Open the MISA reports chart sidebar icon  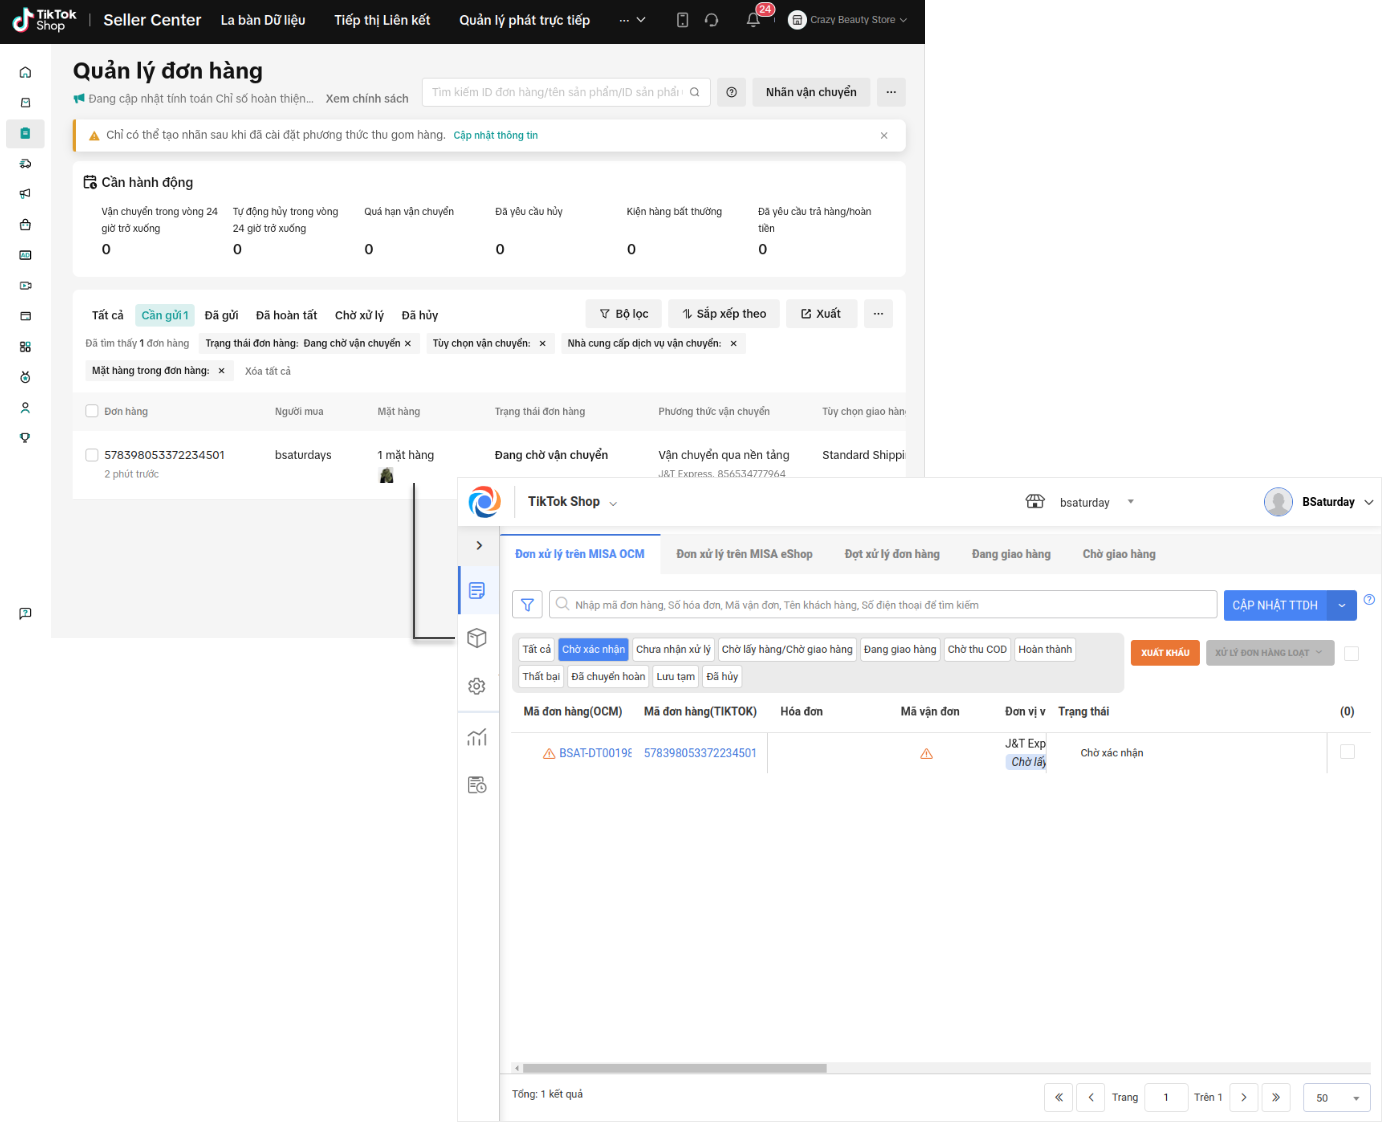click(x=477, y=737)
